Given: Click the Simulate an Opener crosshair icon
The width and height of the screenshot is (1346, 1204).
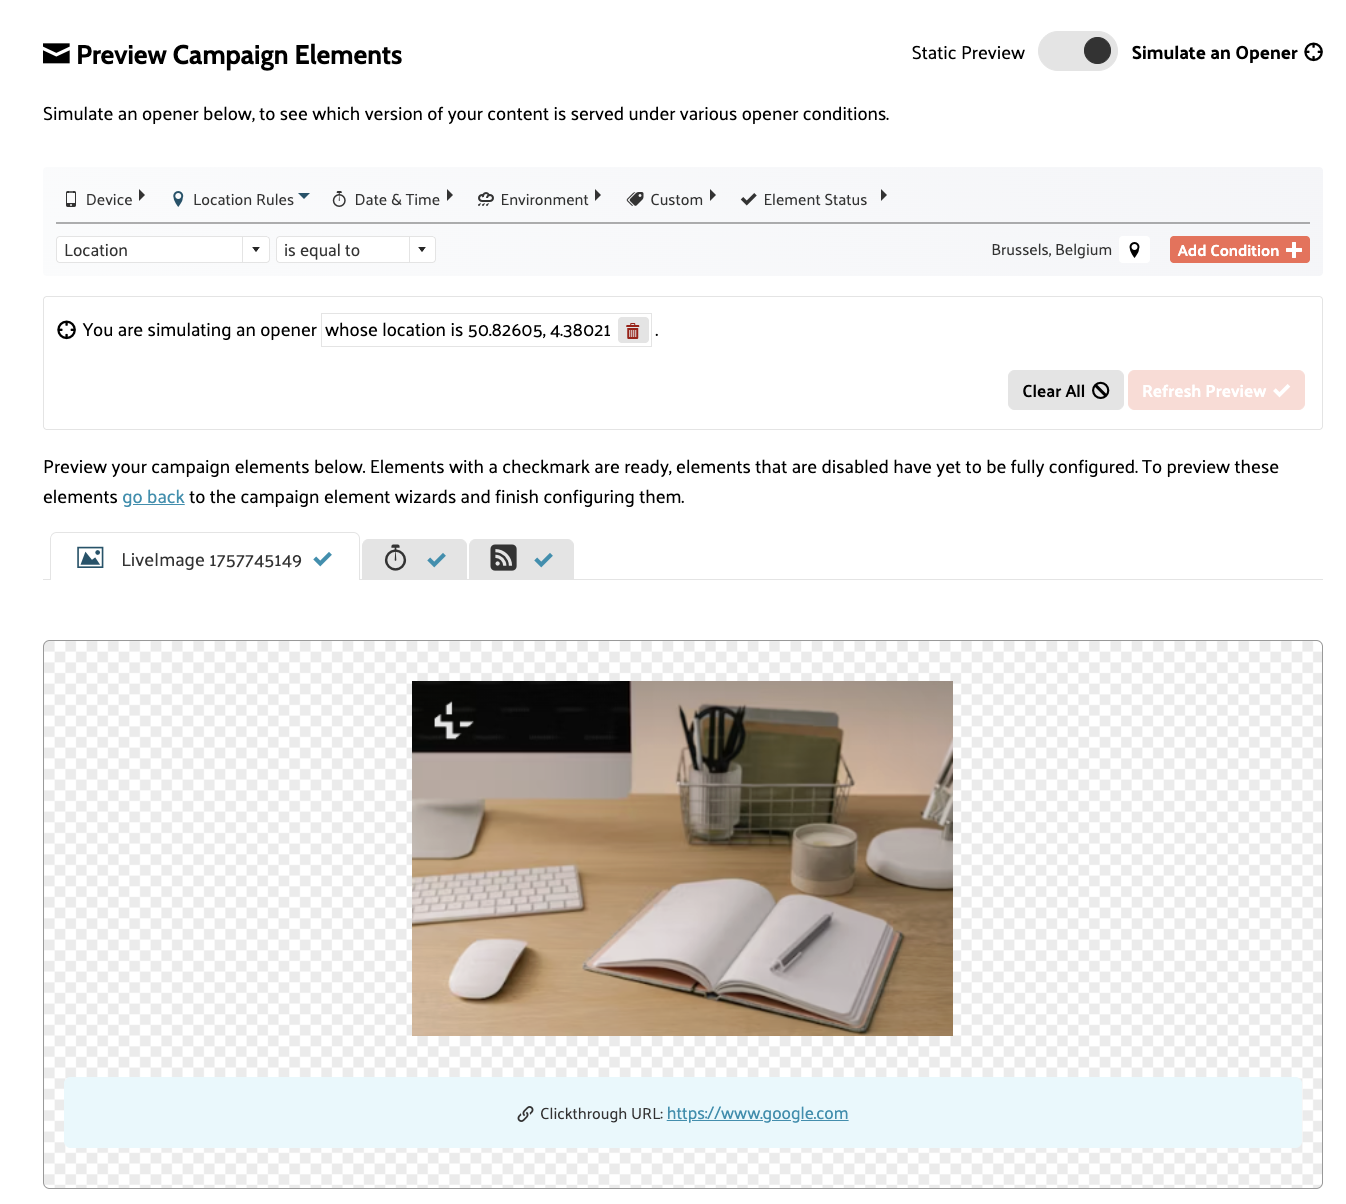Looking at the screenshot, I should click(1314, 52).
